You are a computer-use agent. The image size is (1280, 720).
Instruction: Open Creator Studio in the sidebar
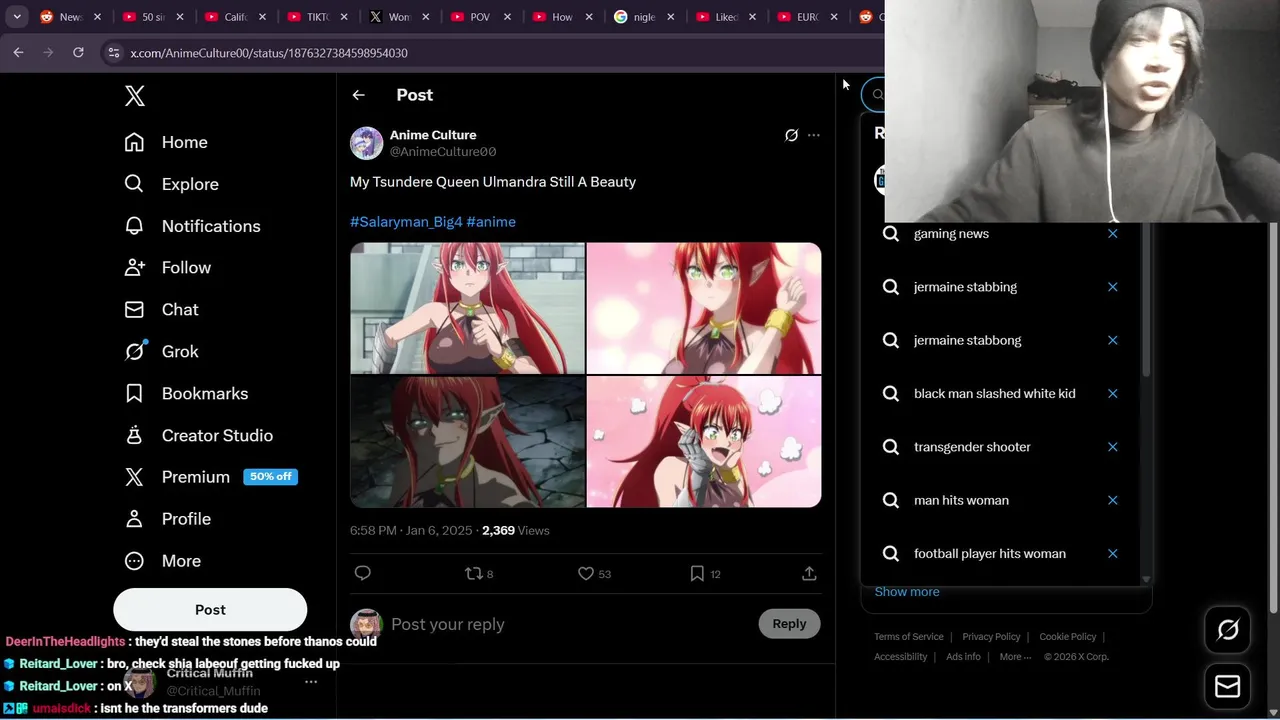tap(198, 436)
